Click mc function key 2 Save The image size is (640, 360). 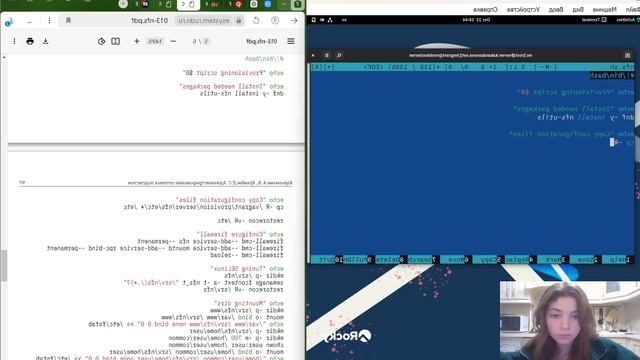point(584,260)
